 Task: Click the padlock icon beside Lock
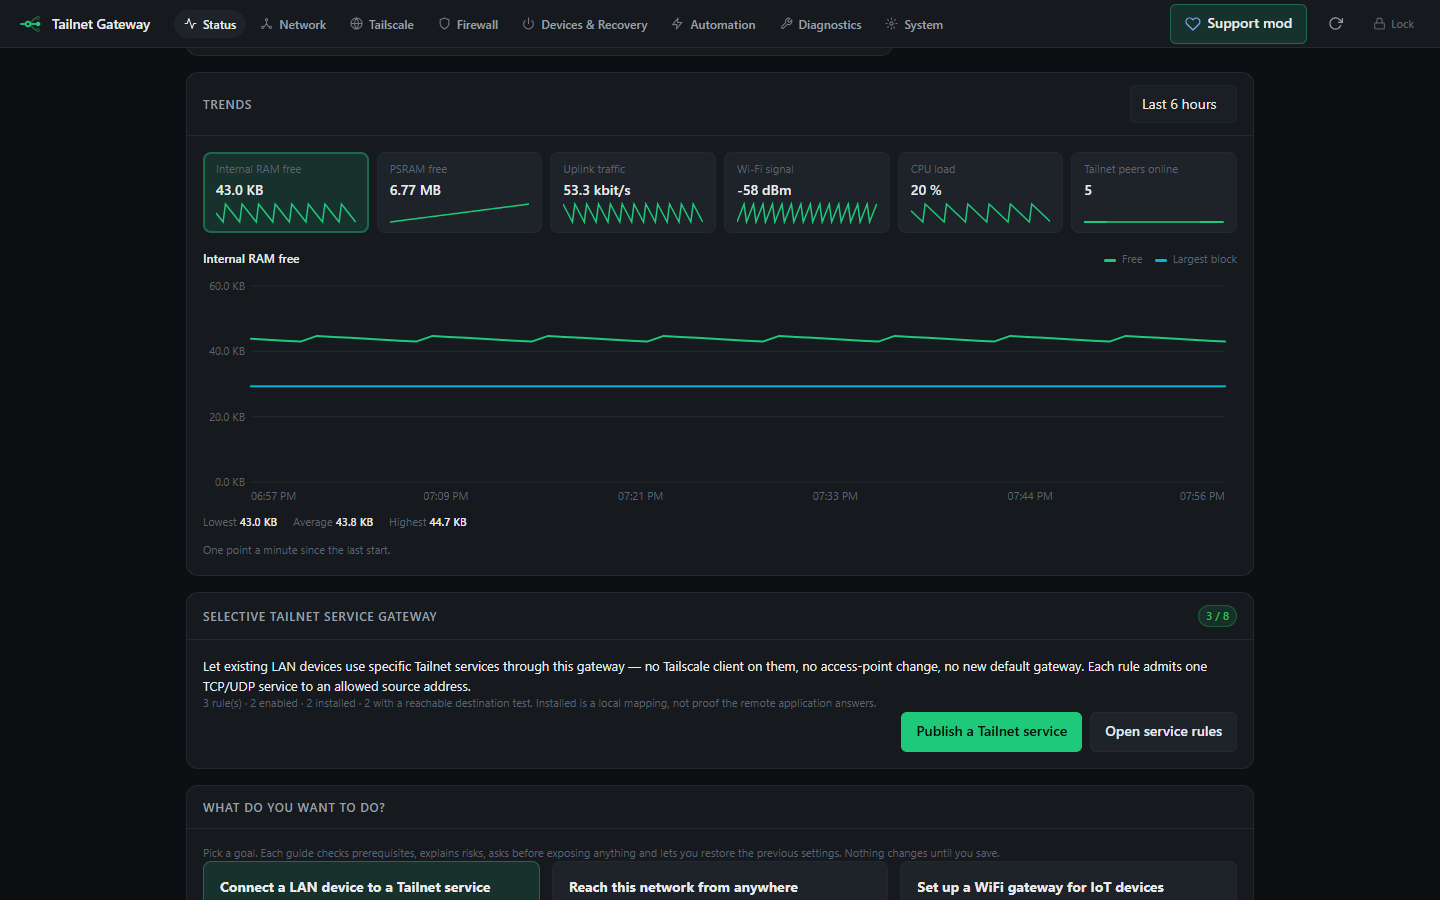(x=1379, y=24)
